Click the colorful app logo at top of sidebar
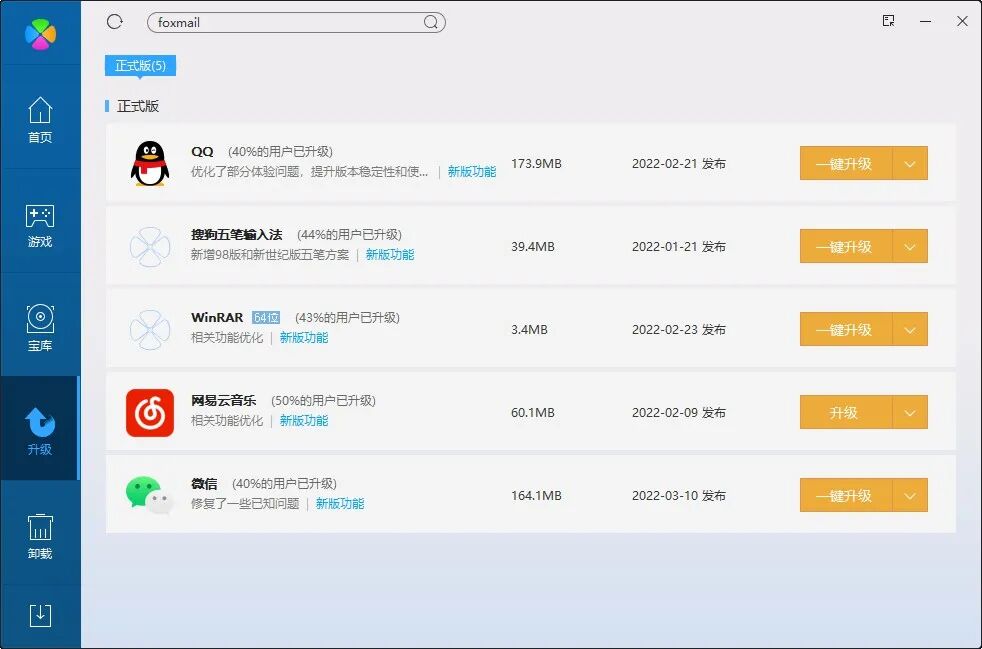 [x=40, y=33]
